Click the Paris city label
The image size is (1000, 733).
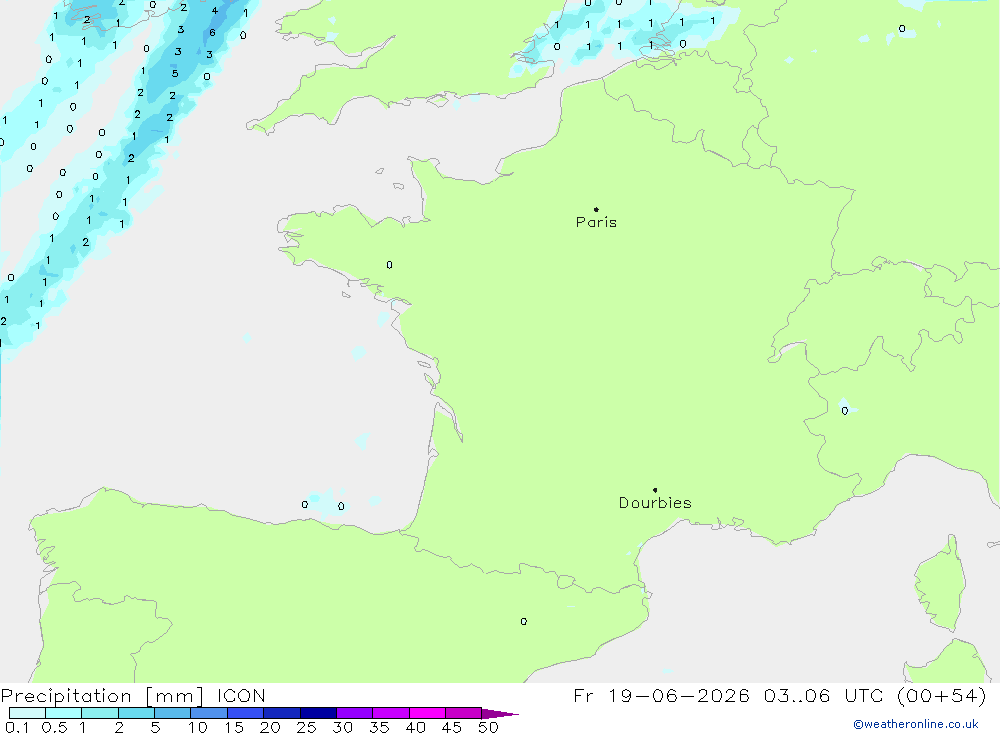pos(596,222)
